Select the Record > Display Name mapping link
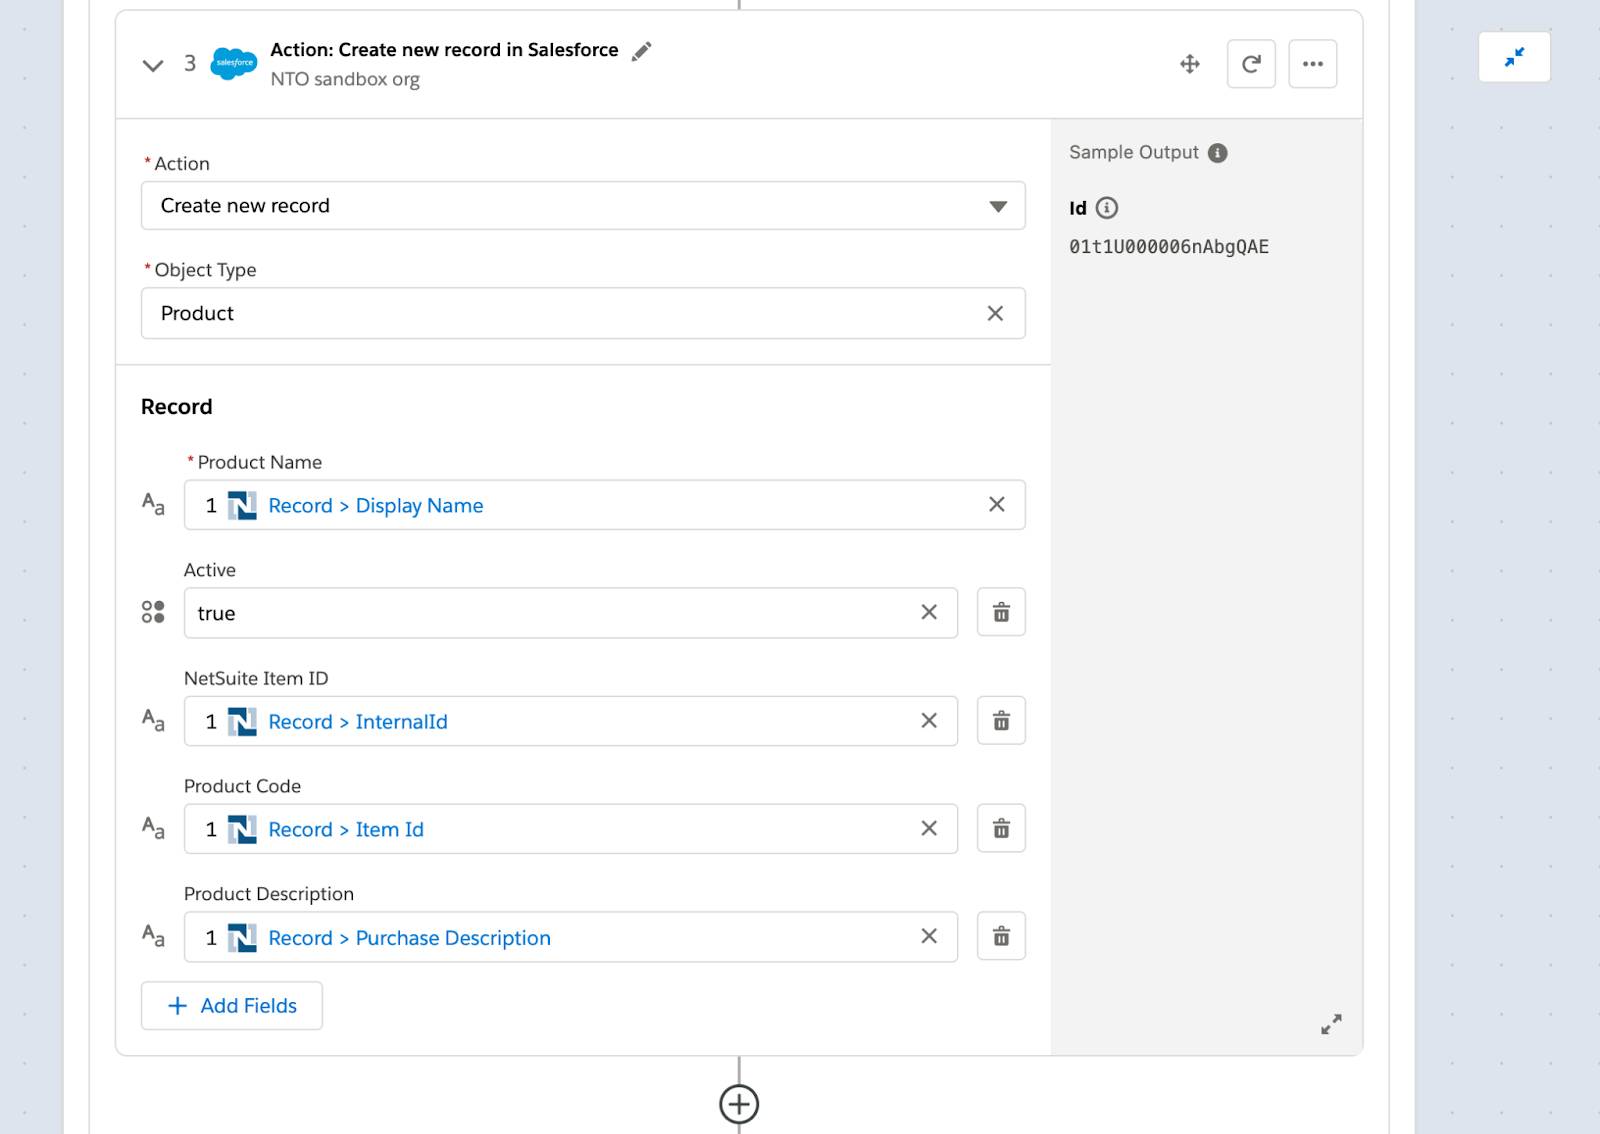The width and height of the screenshot is (1600, 1134). 374,505
